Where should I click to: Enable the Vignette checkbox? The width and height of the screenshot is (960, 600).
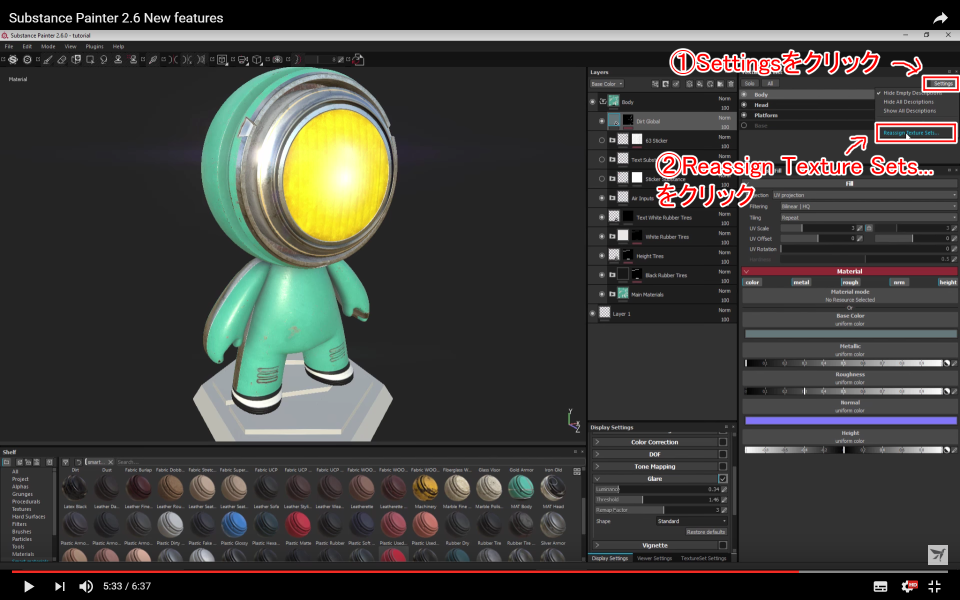tap(722, 545)
